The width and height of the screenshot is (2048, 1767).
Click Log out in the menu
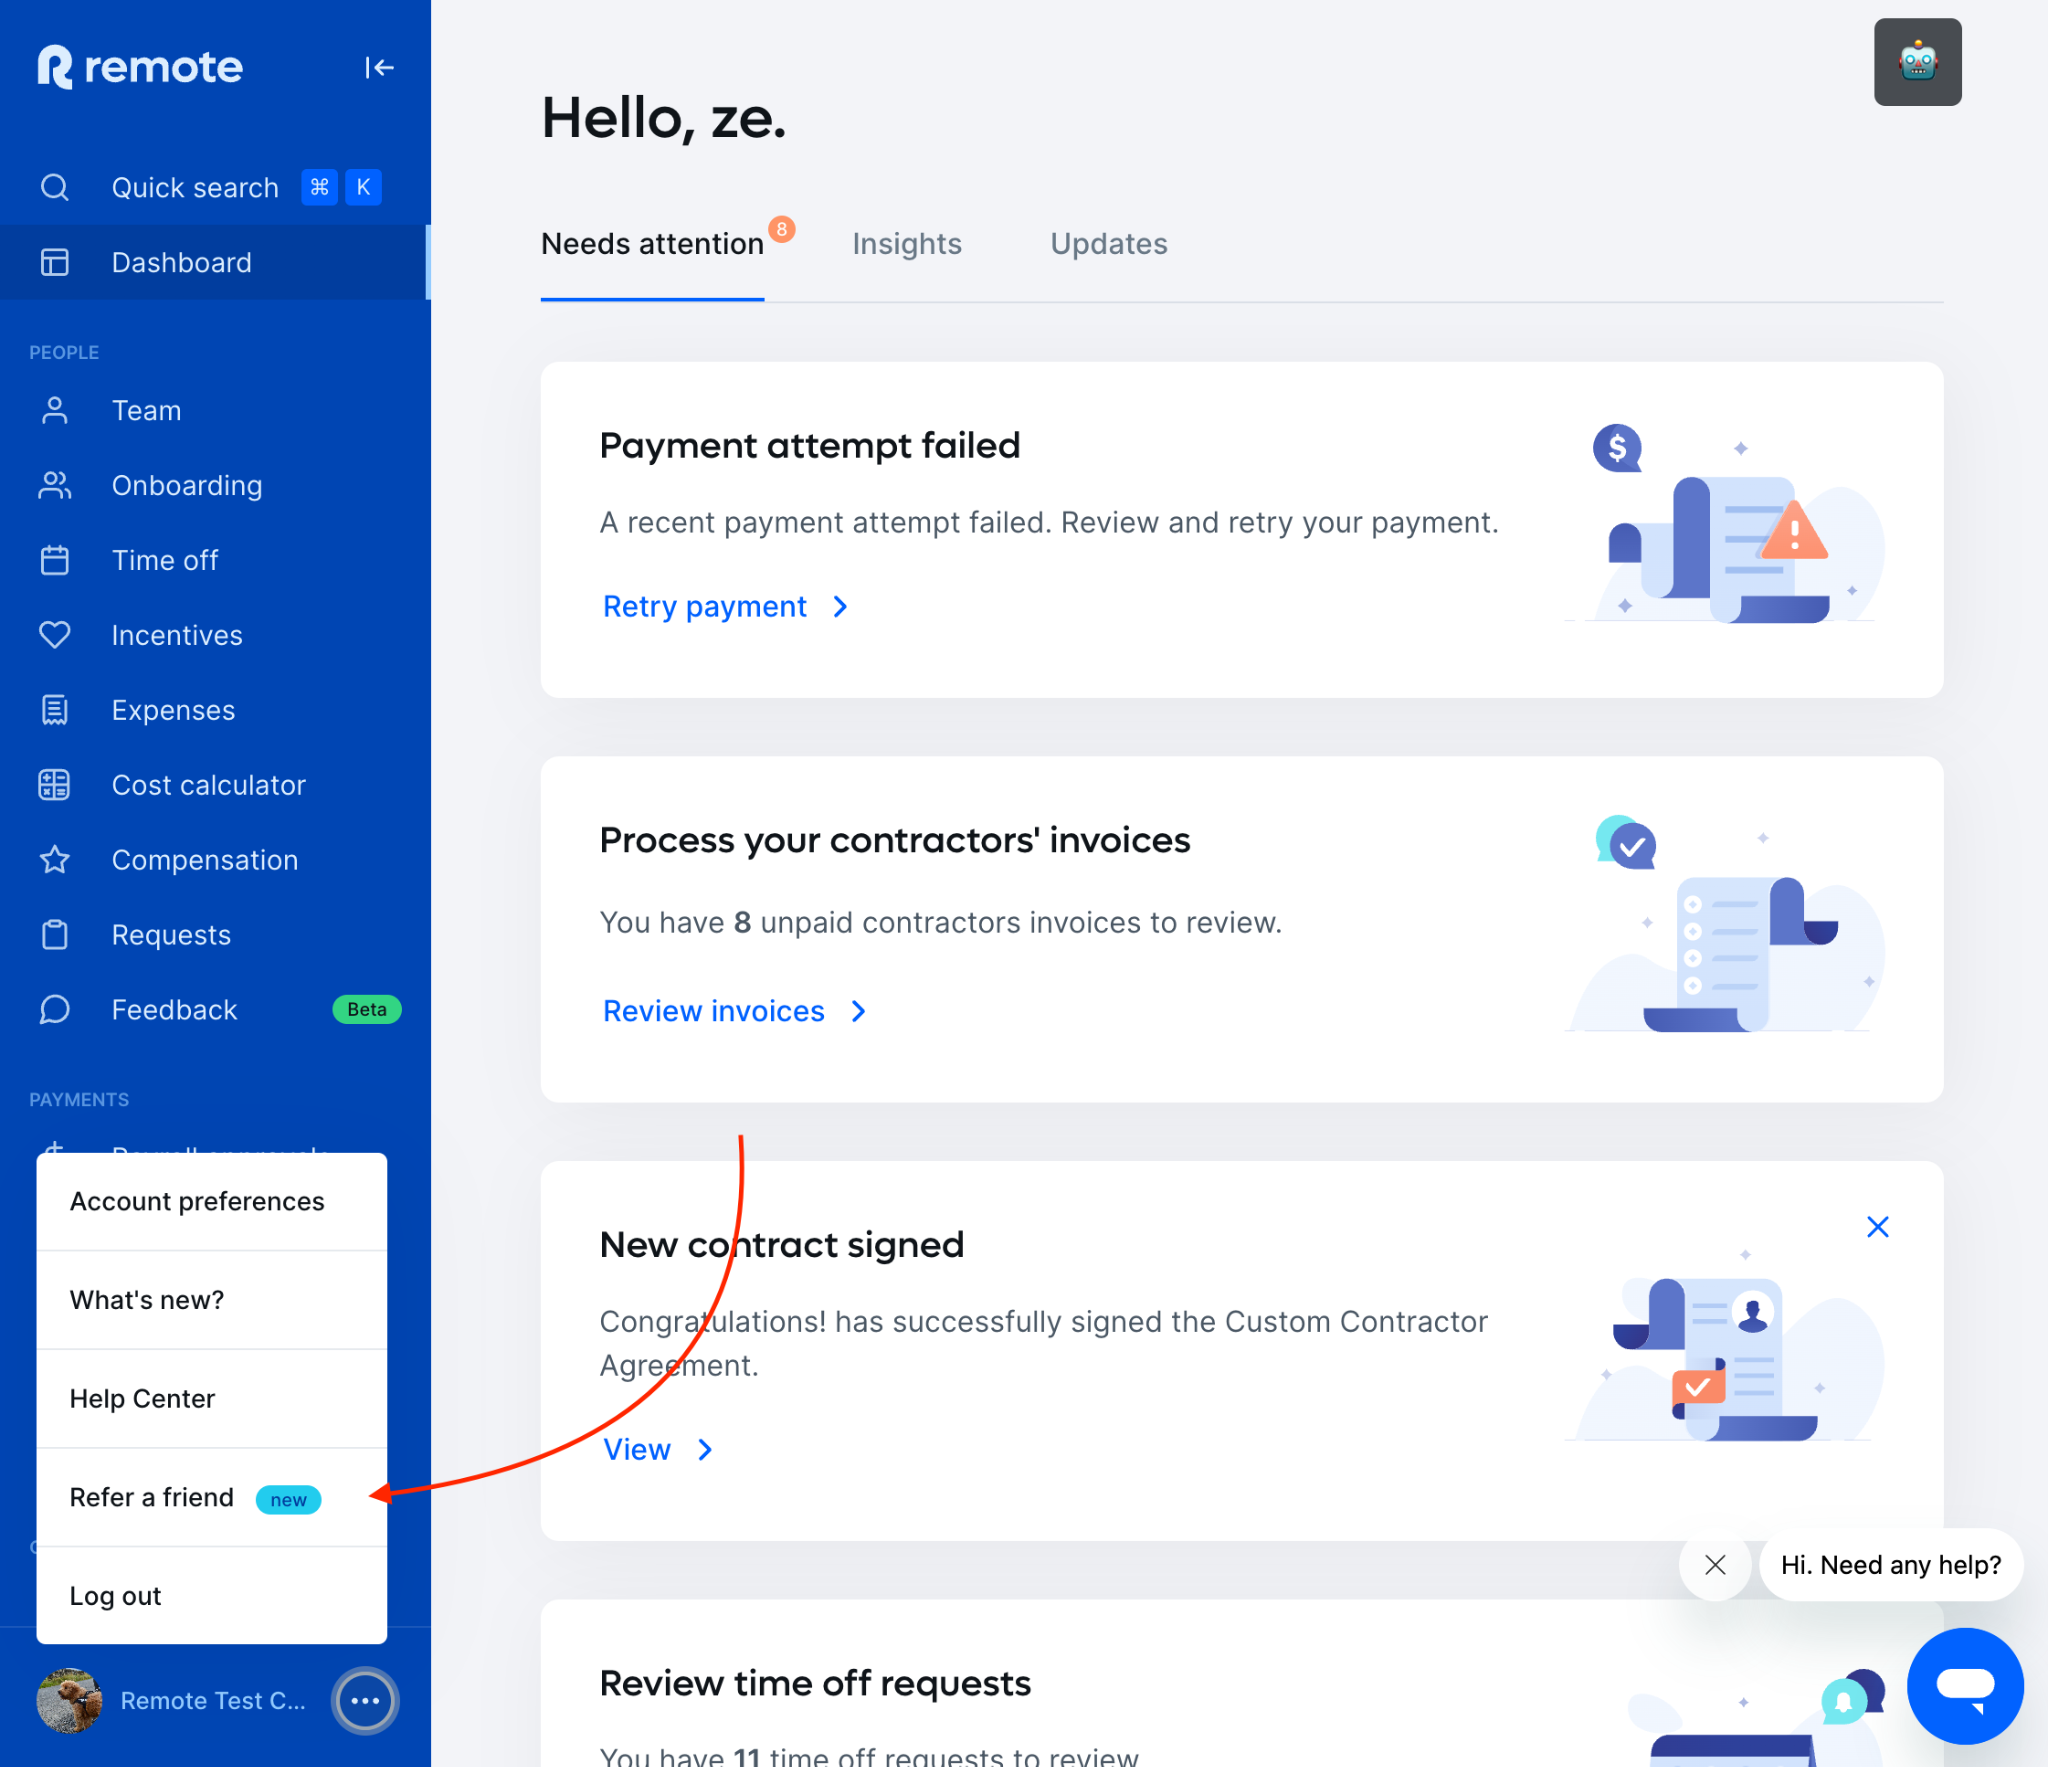click(x=116, y=1596)
